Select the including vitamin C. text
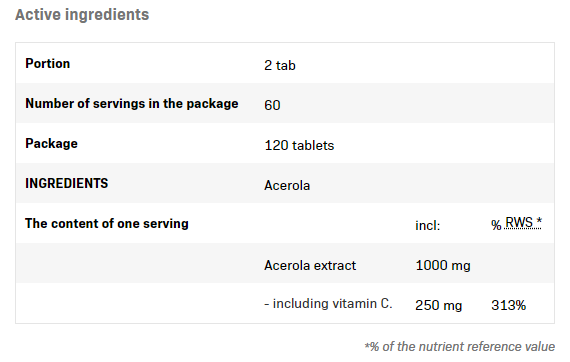This screenshot has width=570, height=362. tap(328, 303)
